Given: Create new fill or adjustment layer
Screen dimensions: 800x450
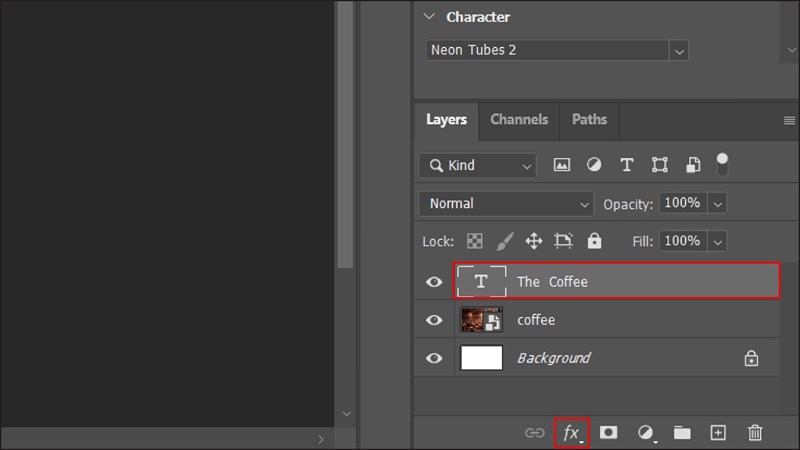Looking at the screenshot, I should [x=646, y=433].
